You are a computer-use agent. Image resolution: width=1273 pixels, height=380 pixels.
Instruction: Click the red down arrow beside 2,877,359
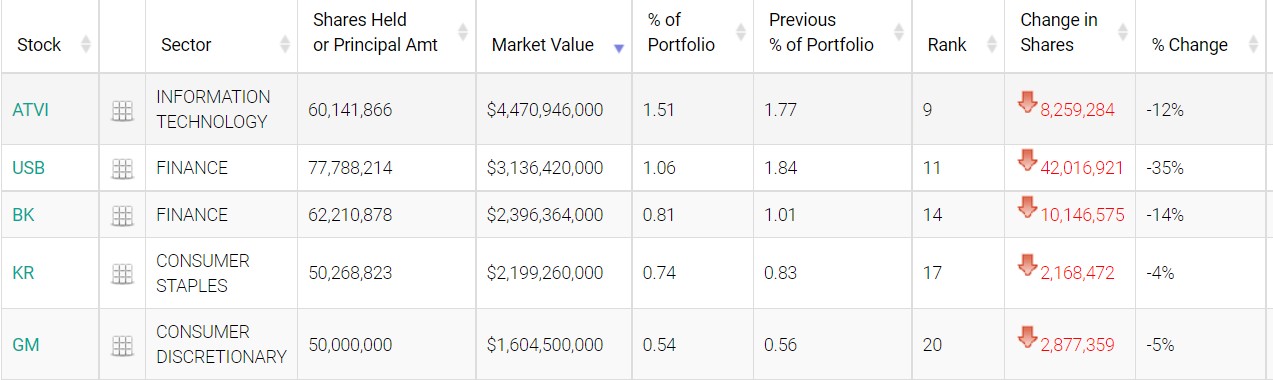[1028, 337]
